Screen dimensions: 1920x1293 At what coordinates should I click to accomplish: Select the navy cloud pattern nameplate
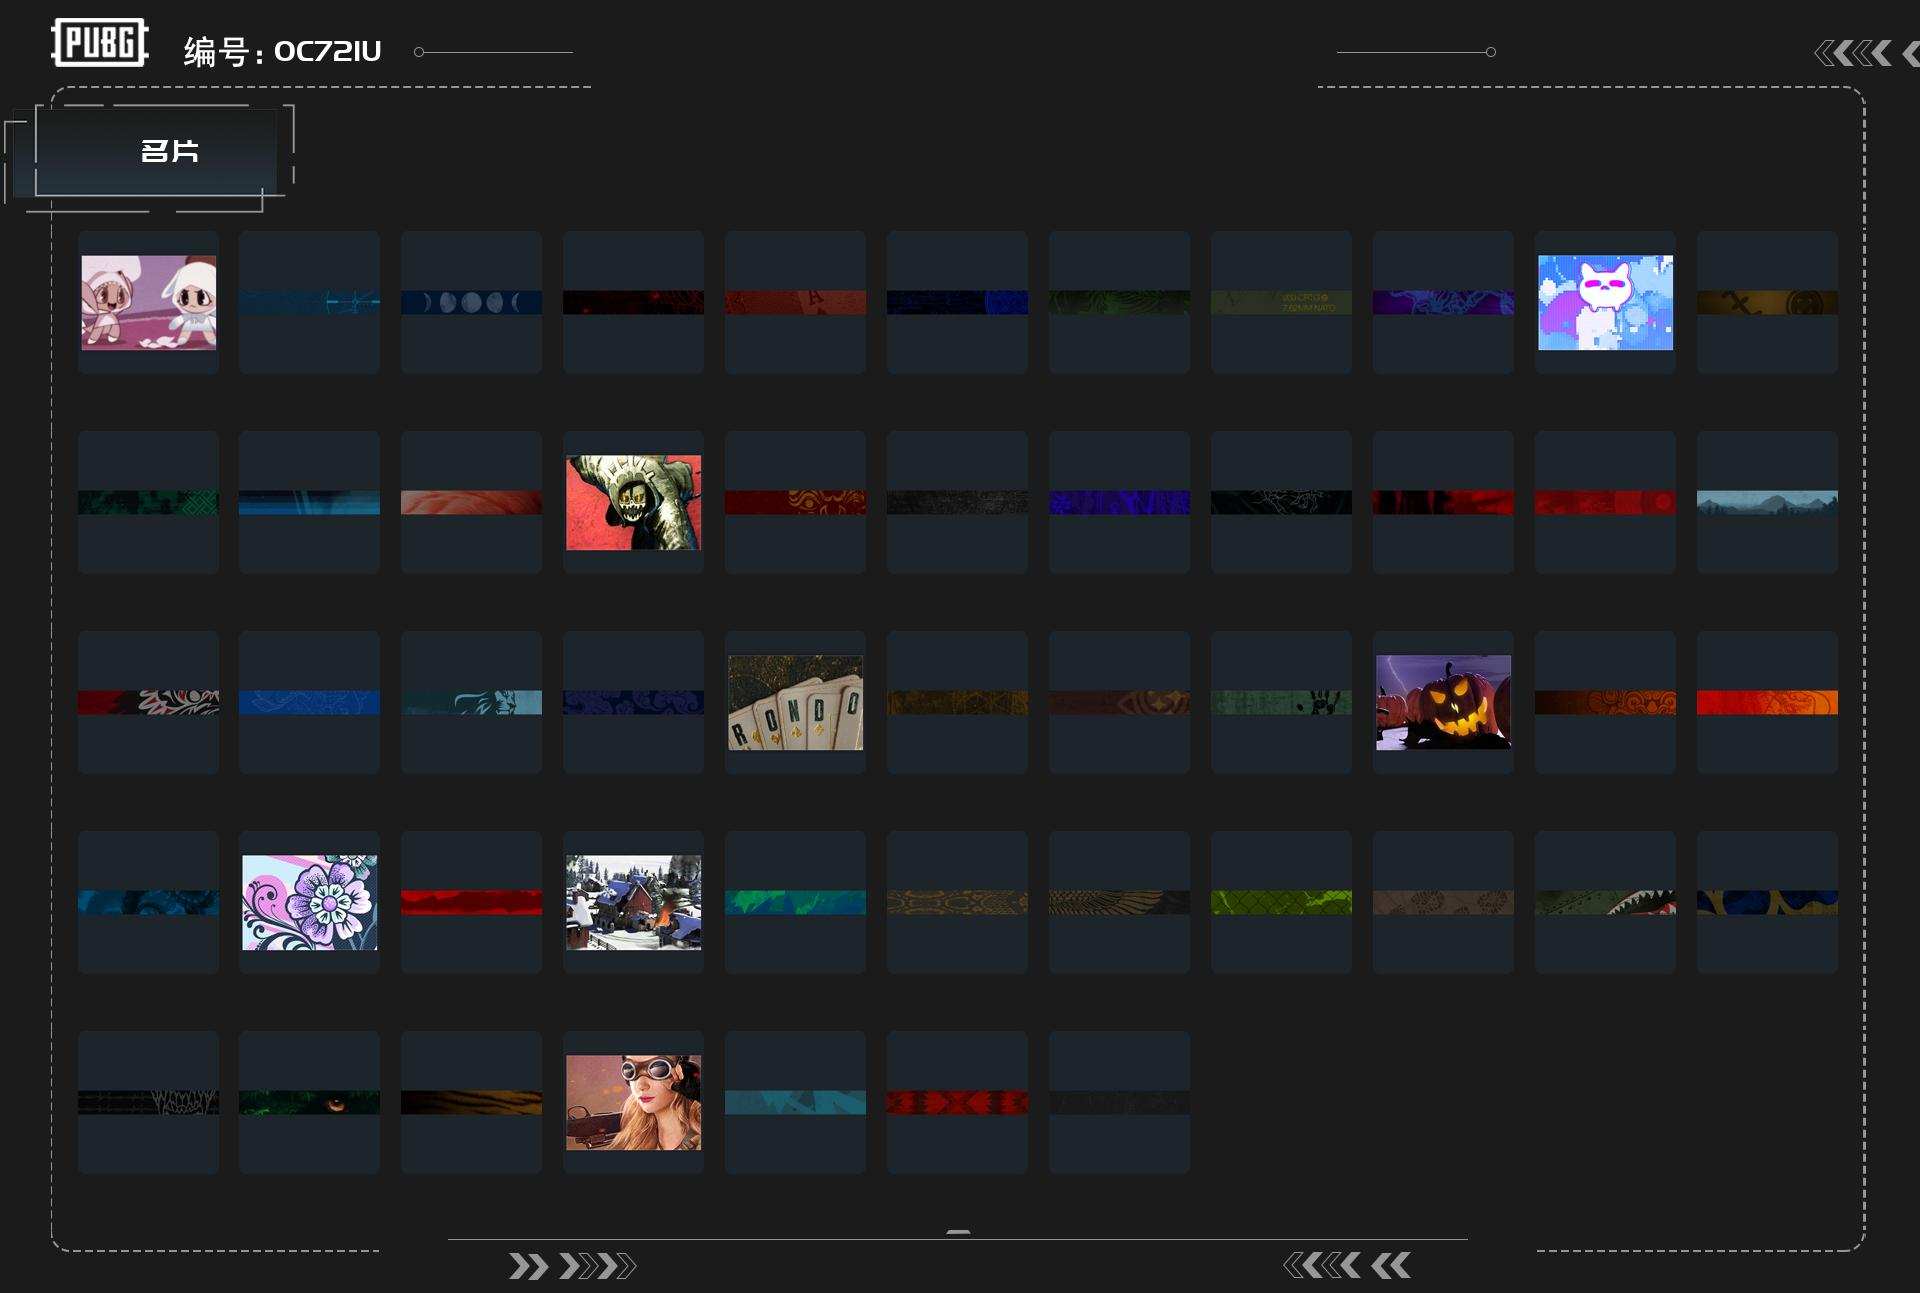633,702
